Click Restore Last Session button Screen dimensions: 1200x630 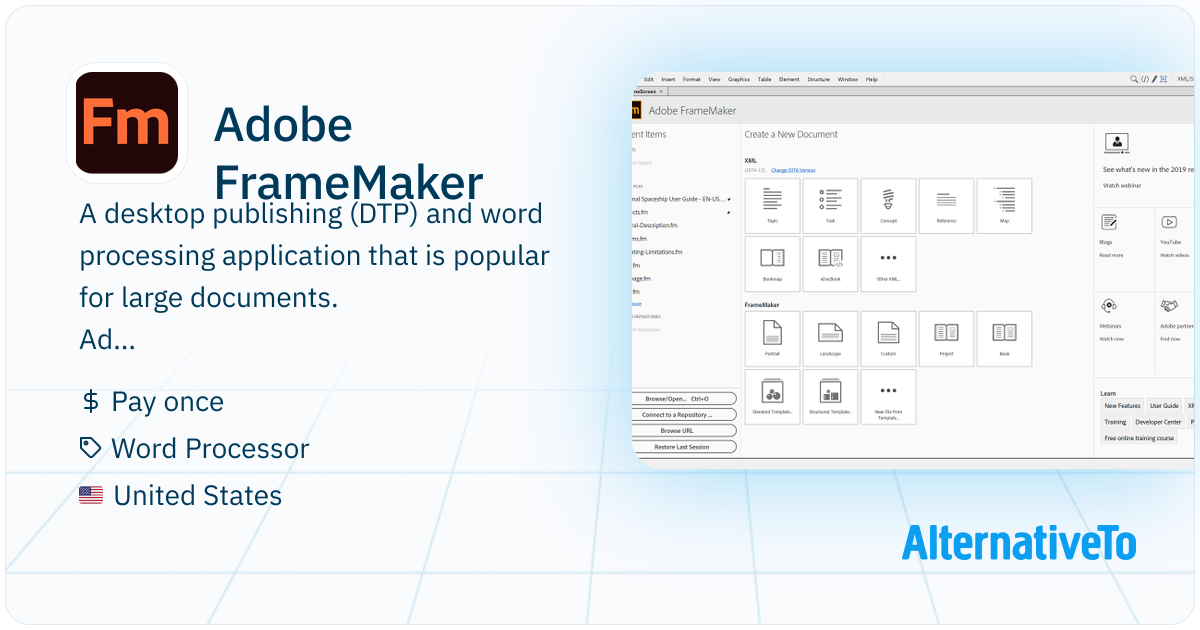[685, 446]
